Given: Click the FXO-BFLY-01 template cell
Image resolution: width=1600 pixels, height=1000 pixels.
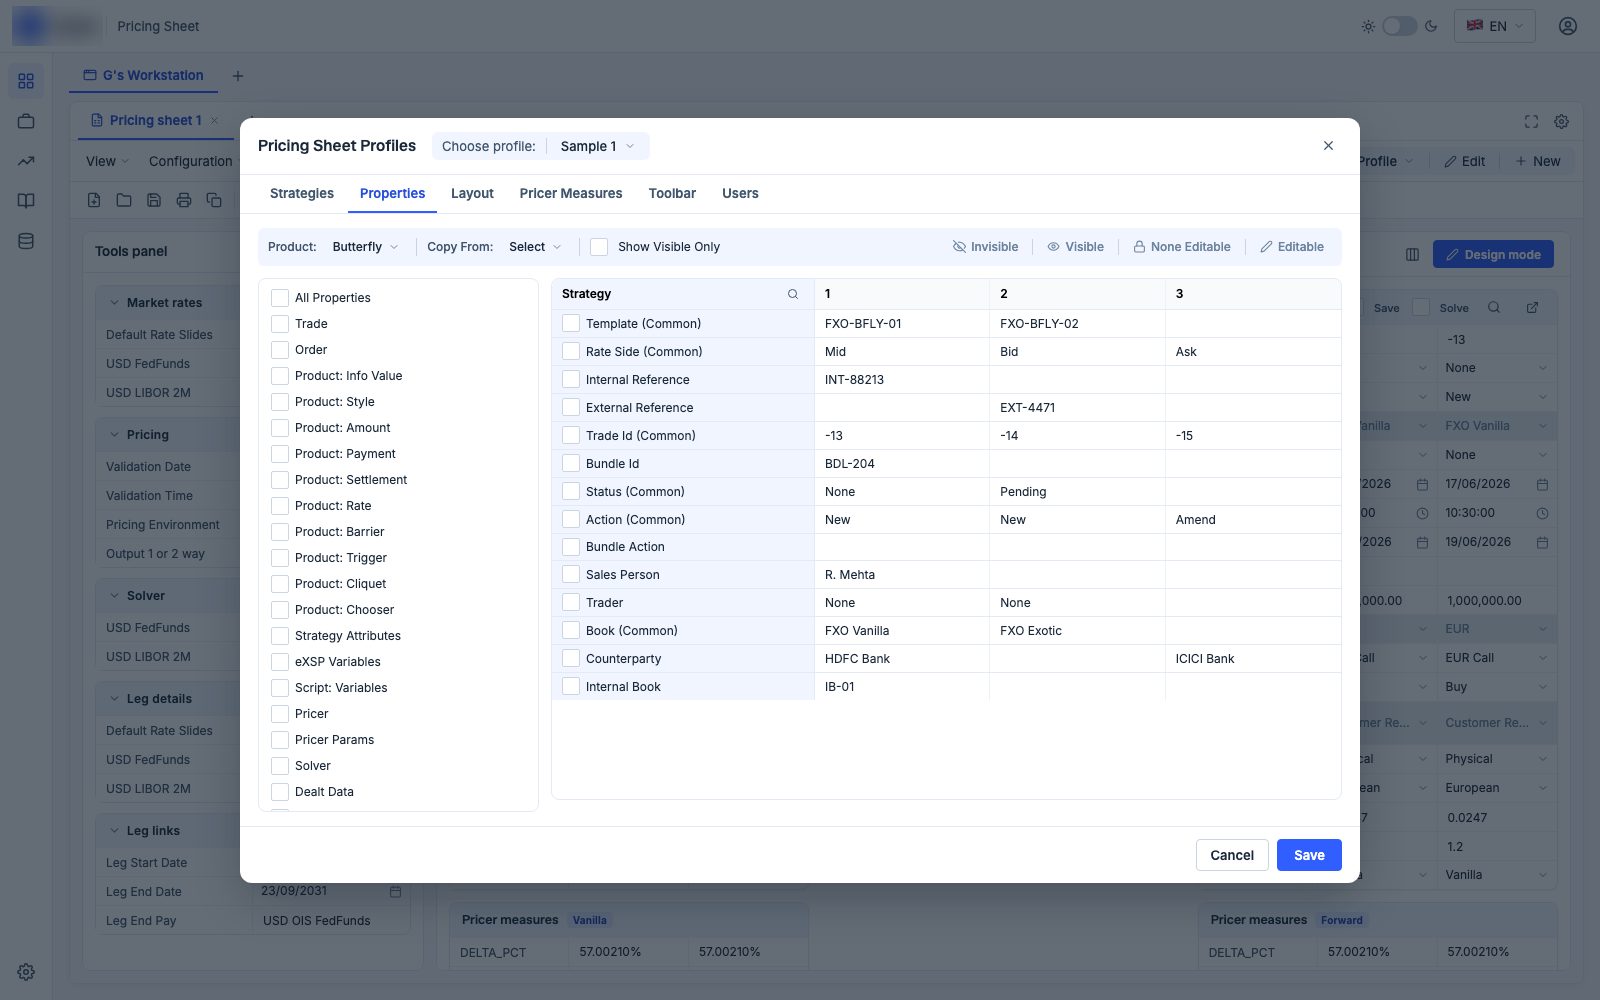Looking at the screenshot, I should click(902, 323).
